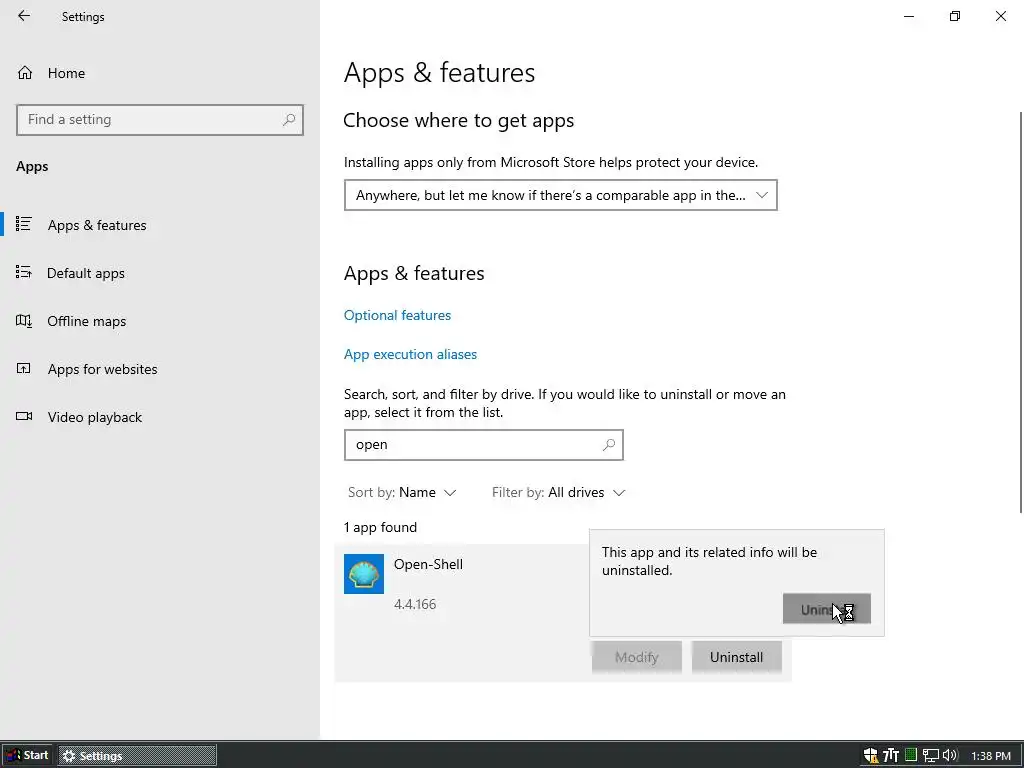Click the version number 4.4.166

(415, 604)
